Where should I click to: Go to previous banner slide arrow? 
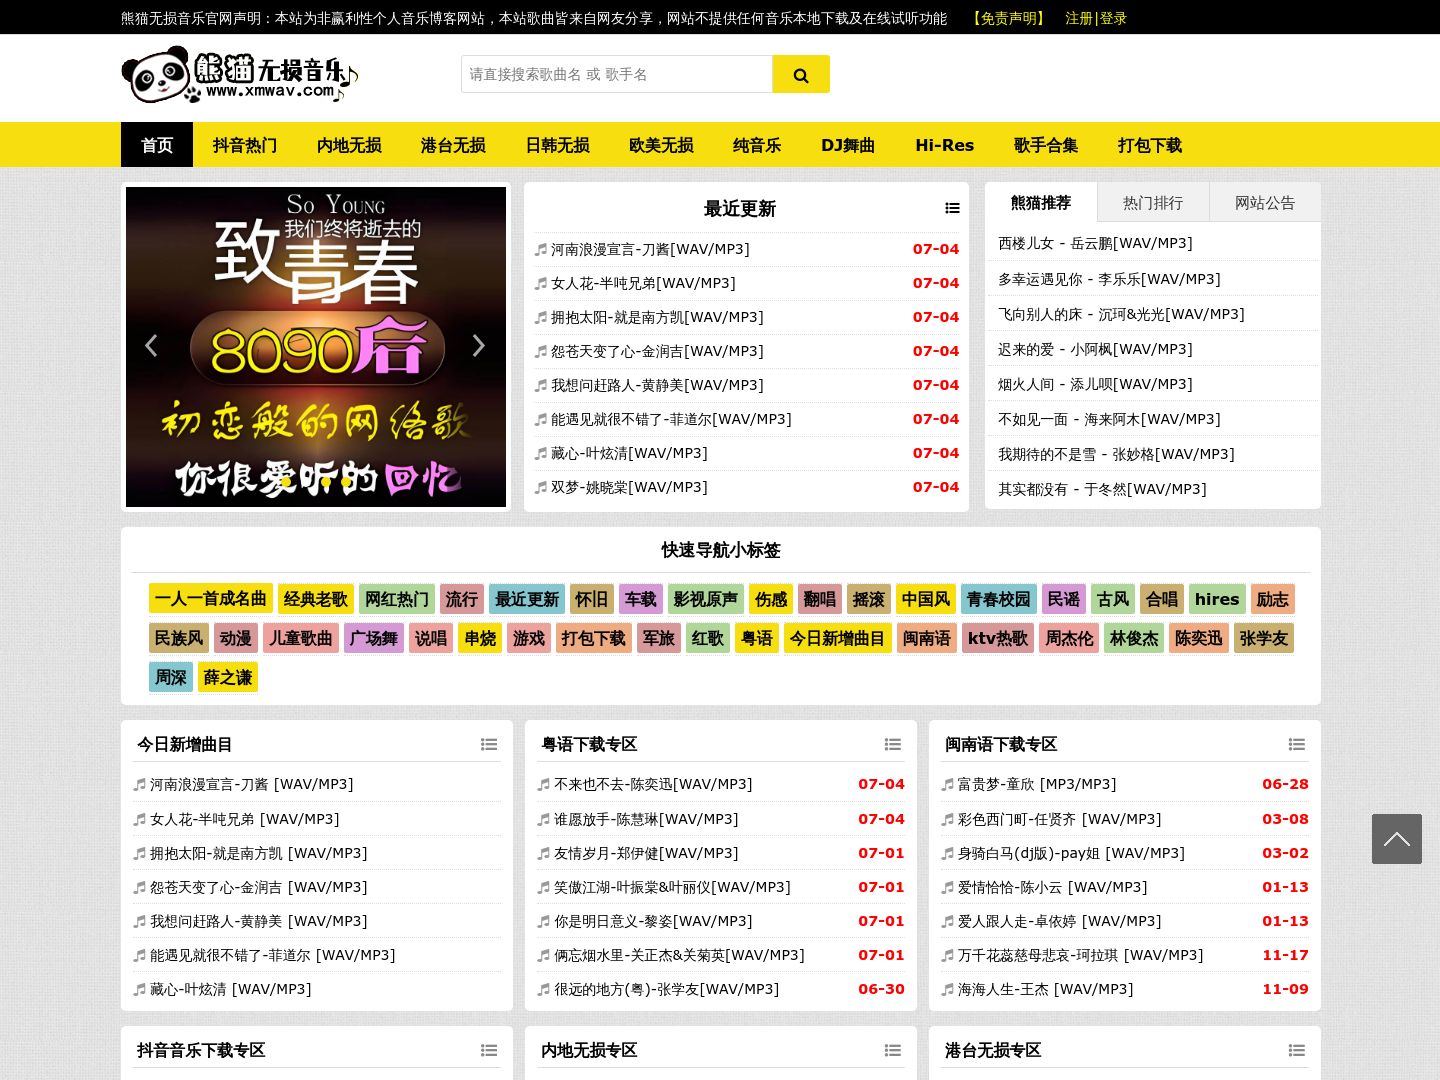tap(151, 346)
